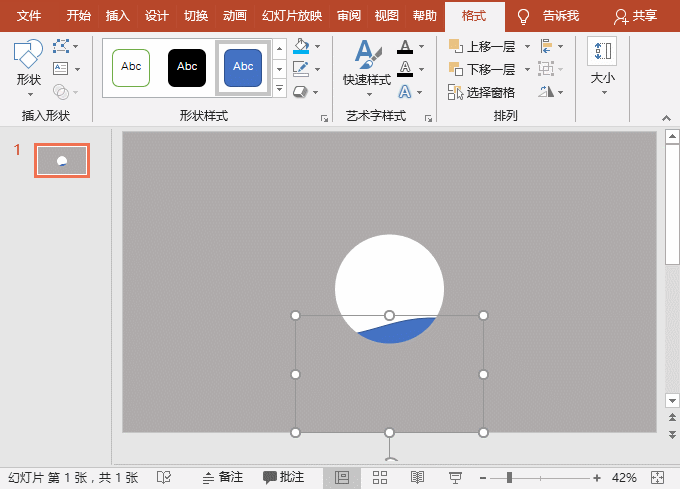Open the Align objects icon
The width and height of the screenshot is (680, 489).
(545, 46)
